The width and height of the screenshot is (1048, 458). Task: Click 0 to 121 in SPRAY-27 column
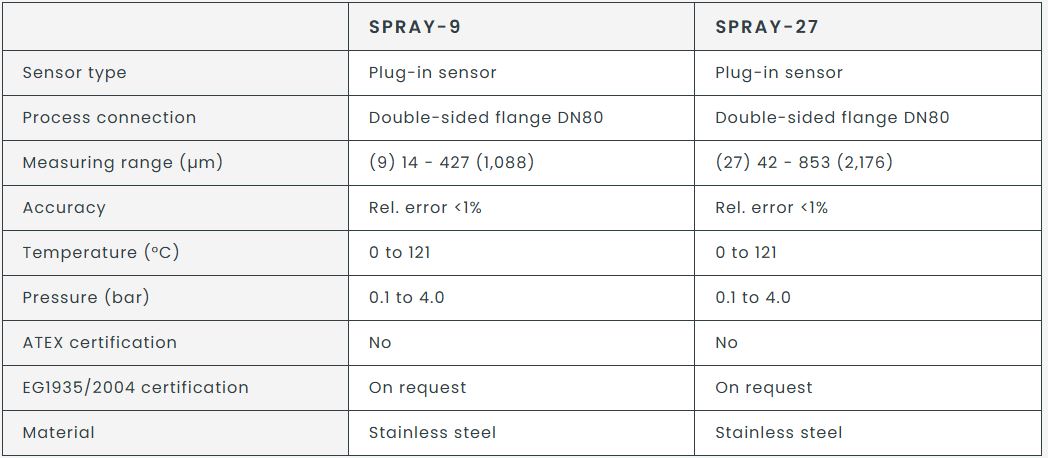745,253
